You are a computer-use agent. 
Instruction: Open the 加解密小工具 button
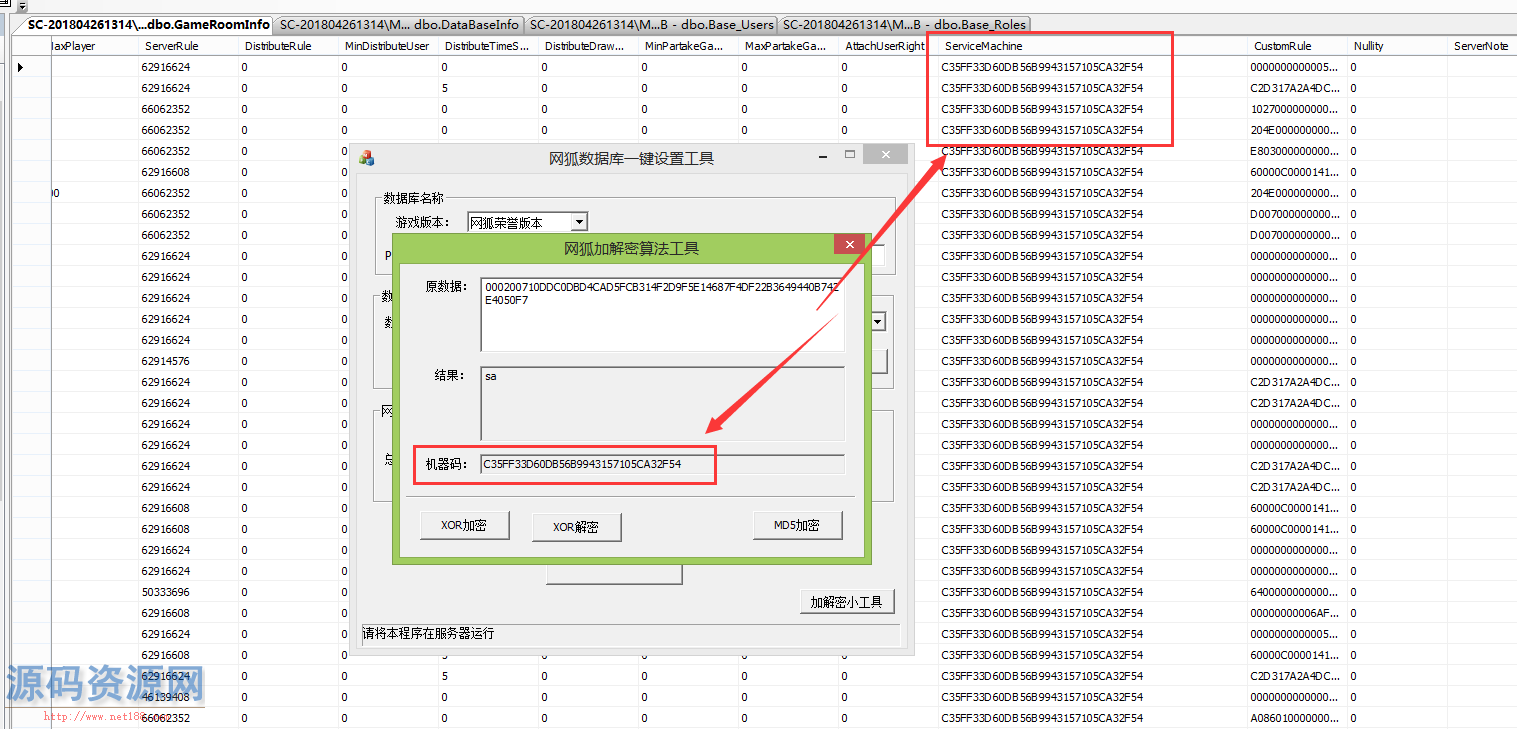[x=846, y=602]
